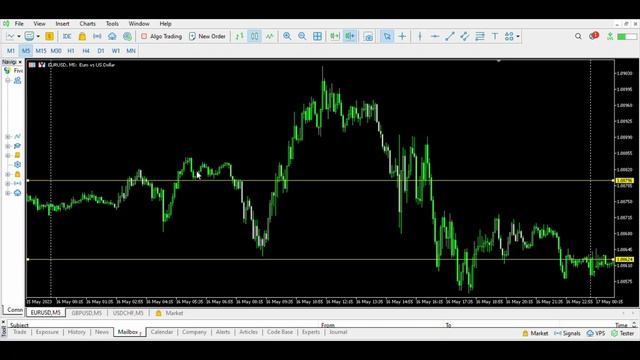The width and height of the screenshot is (640, 360).
Task: Open the objects shapes dropdown arrow
Action: point(518,36)
